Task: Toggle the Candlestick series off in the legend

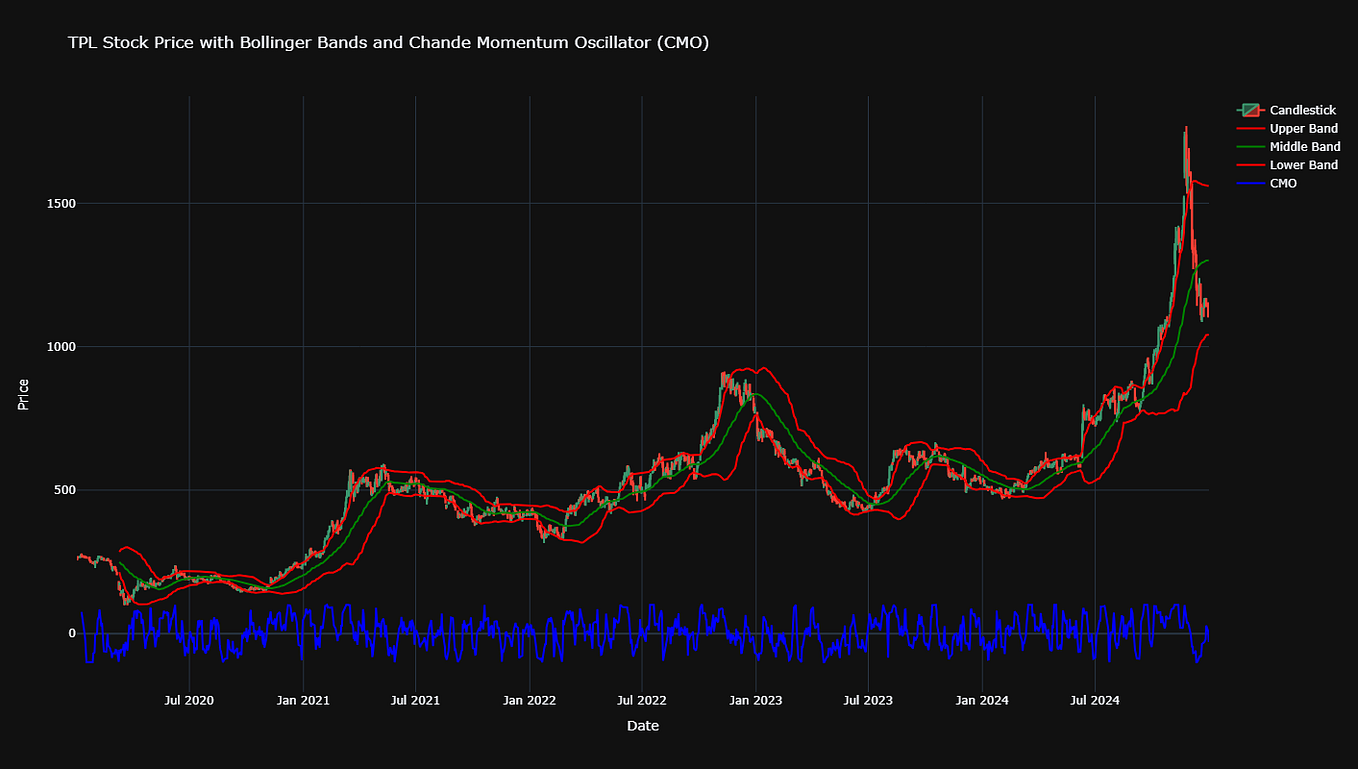Action: pos(1302,110)
